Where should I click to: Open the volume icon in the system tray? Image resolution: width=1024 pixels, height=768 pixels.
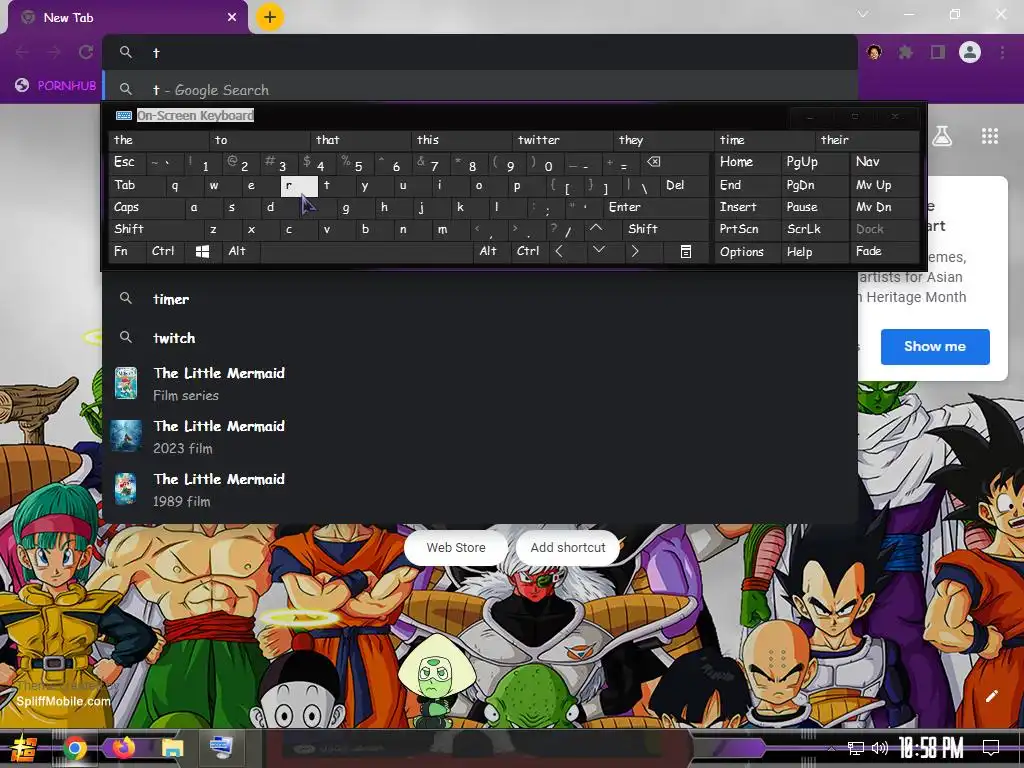coord(880,748)
